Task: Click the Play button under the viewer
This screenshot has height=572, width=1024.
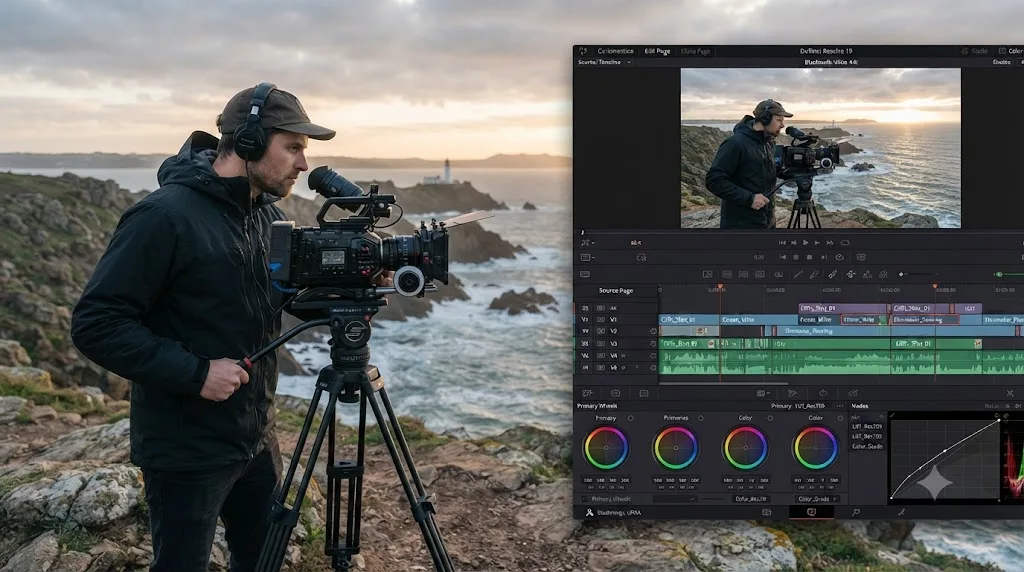Action: click(805, 242)
